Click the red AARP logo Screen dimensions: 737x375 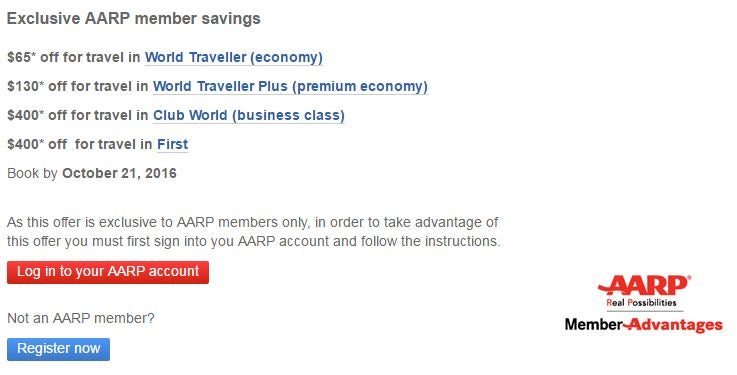coord(644,285)
